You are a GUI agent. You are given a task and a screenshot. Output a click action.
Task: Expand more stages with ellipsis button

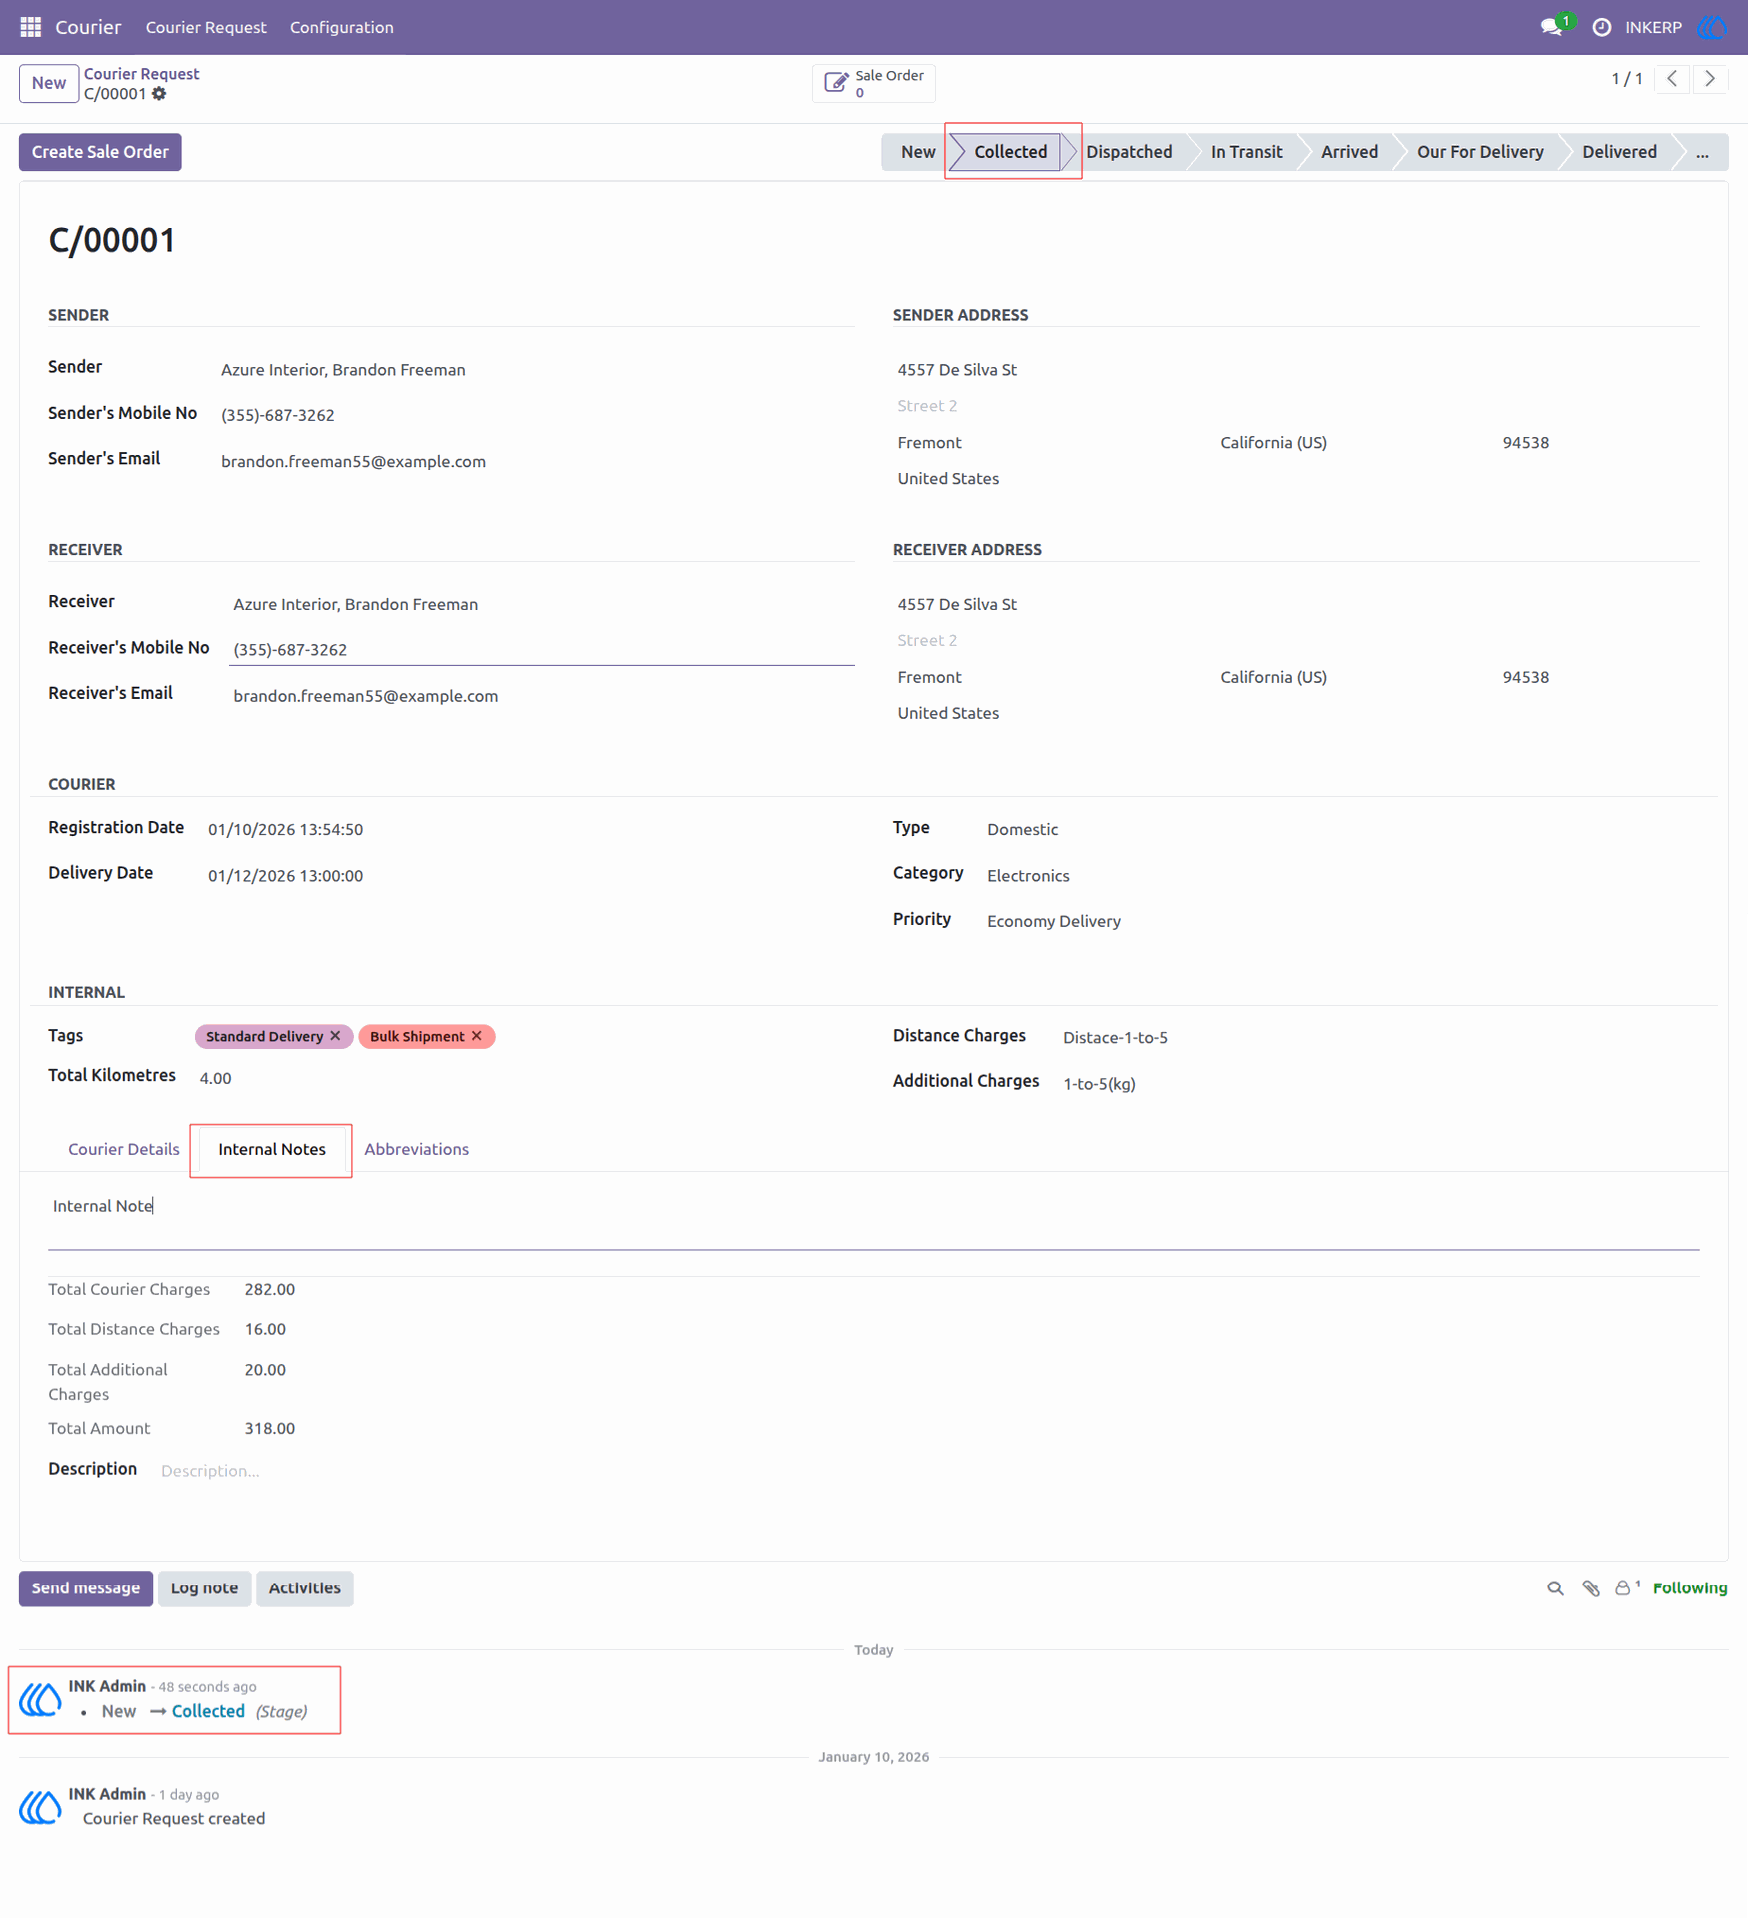click(1702, 152)
